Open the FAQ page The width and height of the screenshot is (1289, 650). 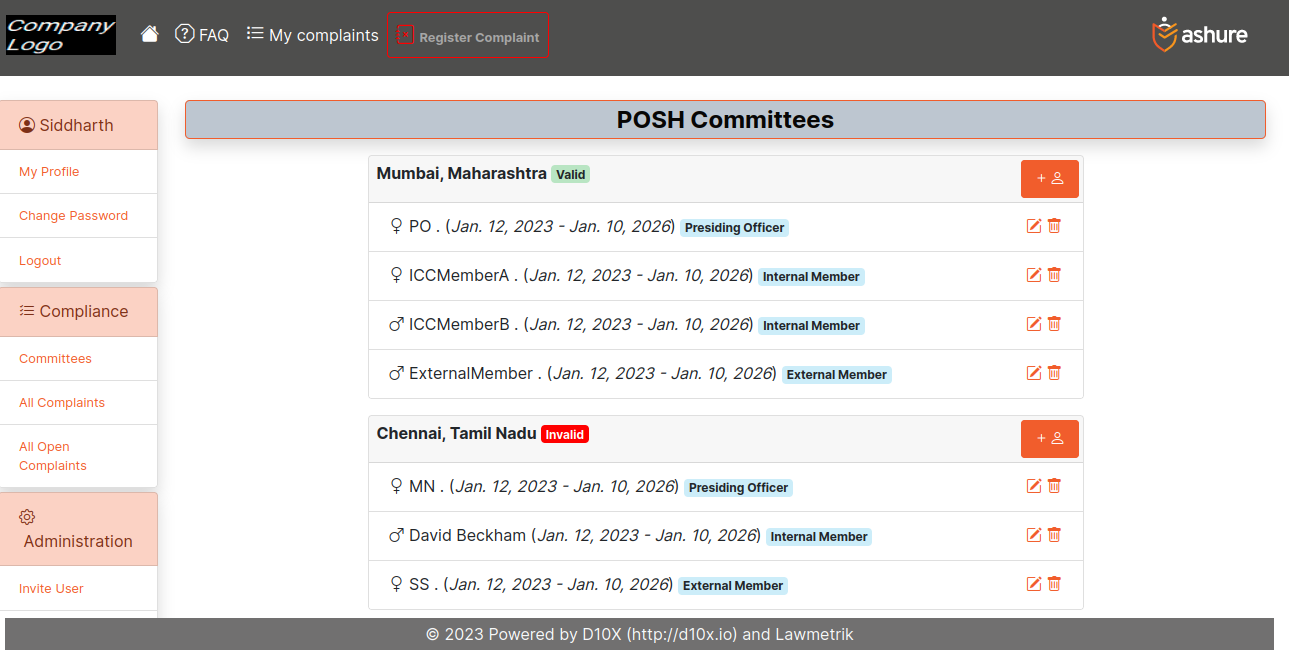[x=202, y=35]
